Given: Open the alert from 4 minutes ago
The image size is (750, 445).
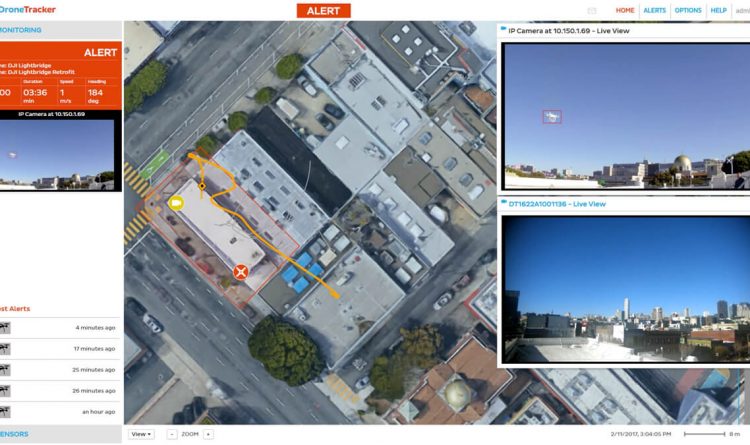Looking at the screenshot, I should [x=60, y=328].
